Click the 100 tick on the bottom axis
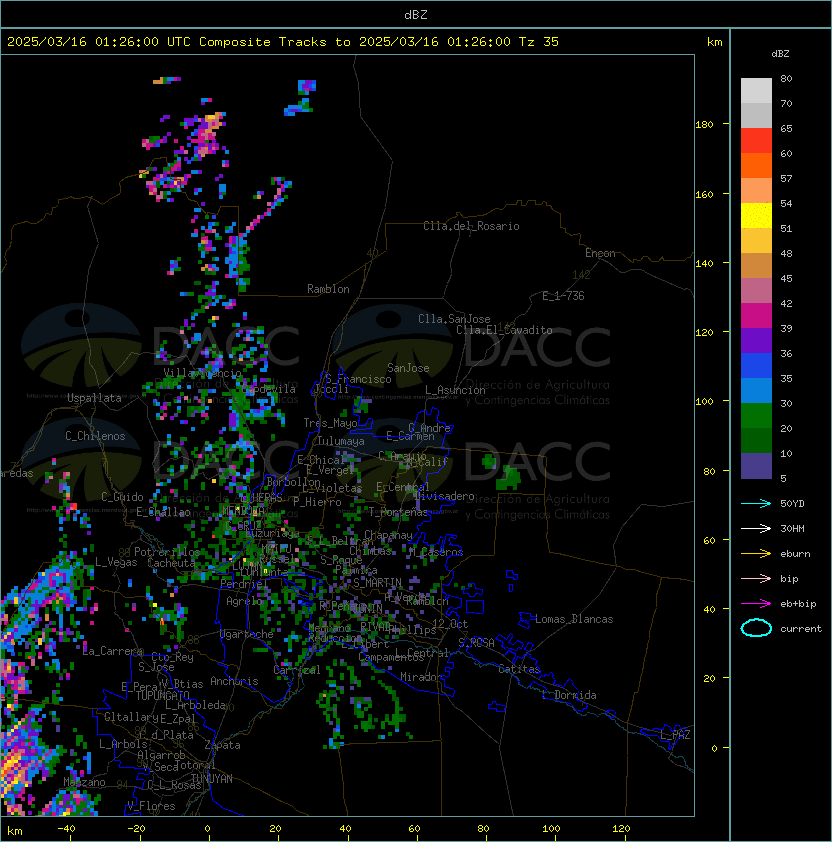This screenshot has width=832, height=842. pos(551,828)
